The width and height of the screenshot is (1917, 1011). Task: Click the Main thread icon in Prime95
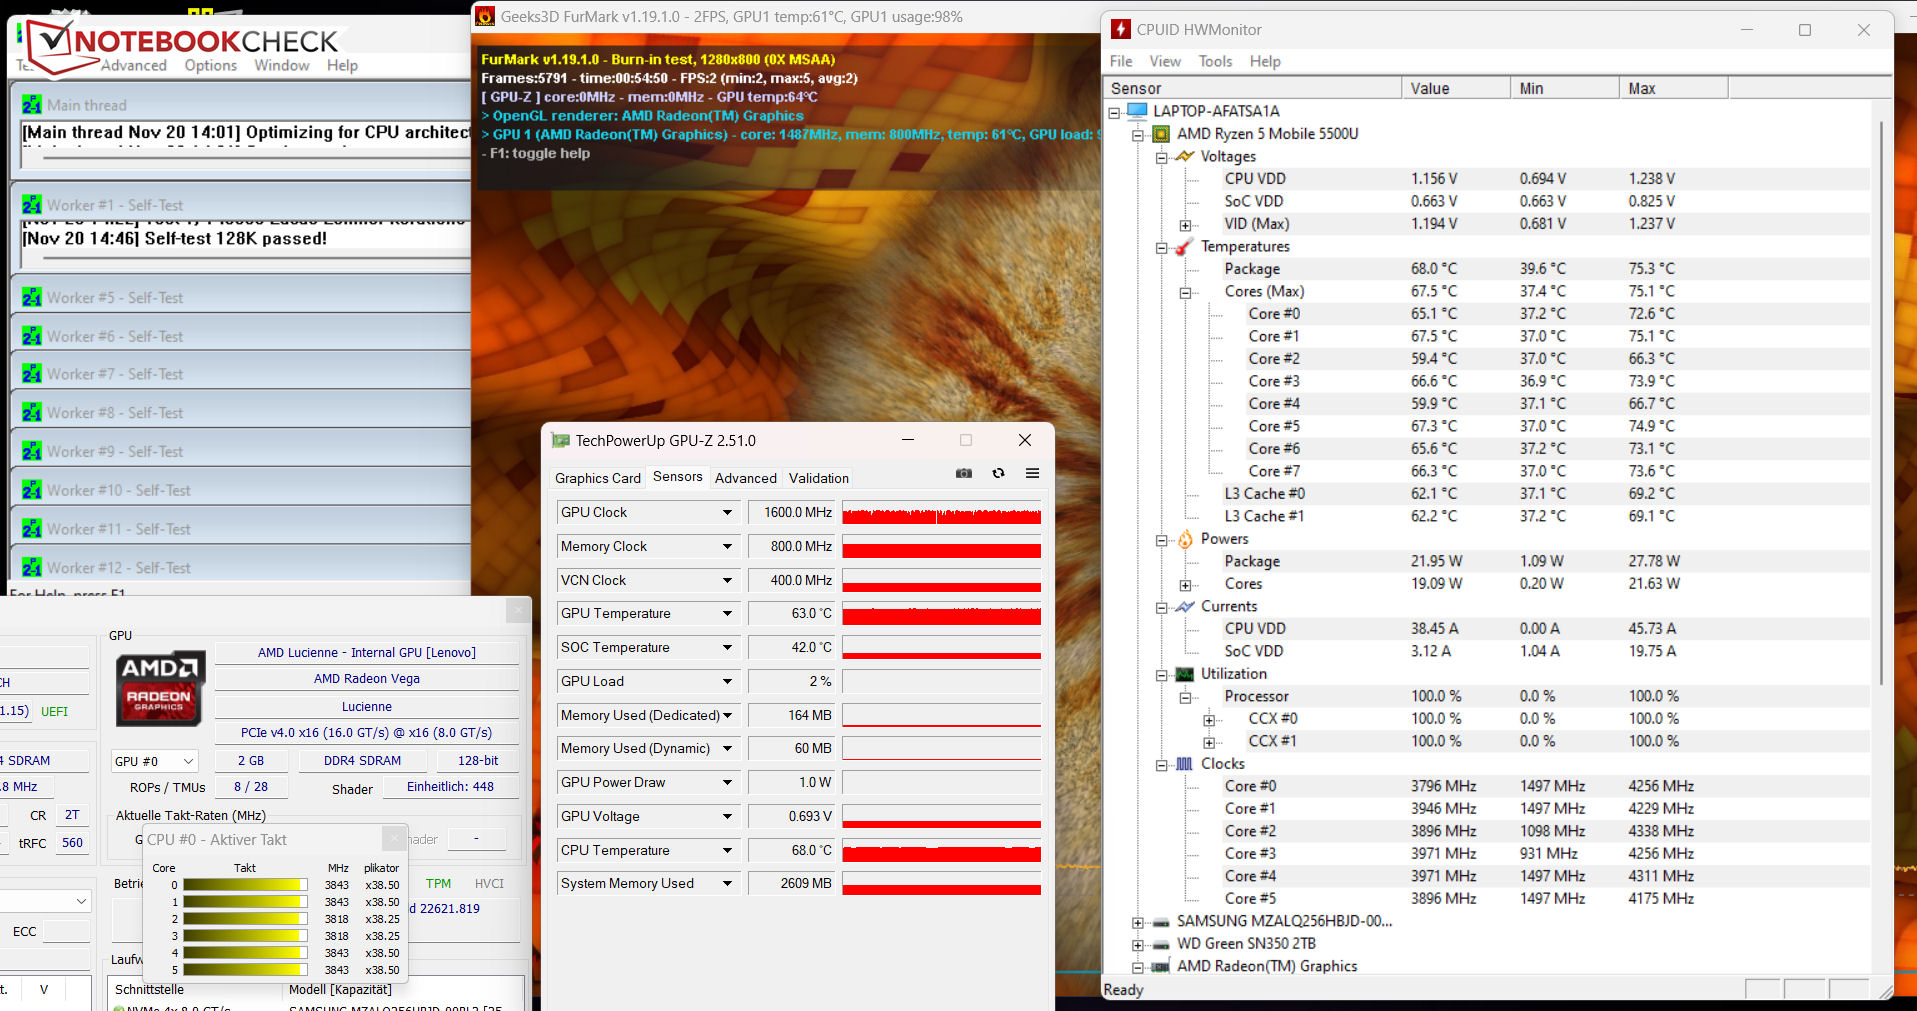(x=32, y=104)
